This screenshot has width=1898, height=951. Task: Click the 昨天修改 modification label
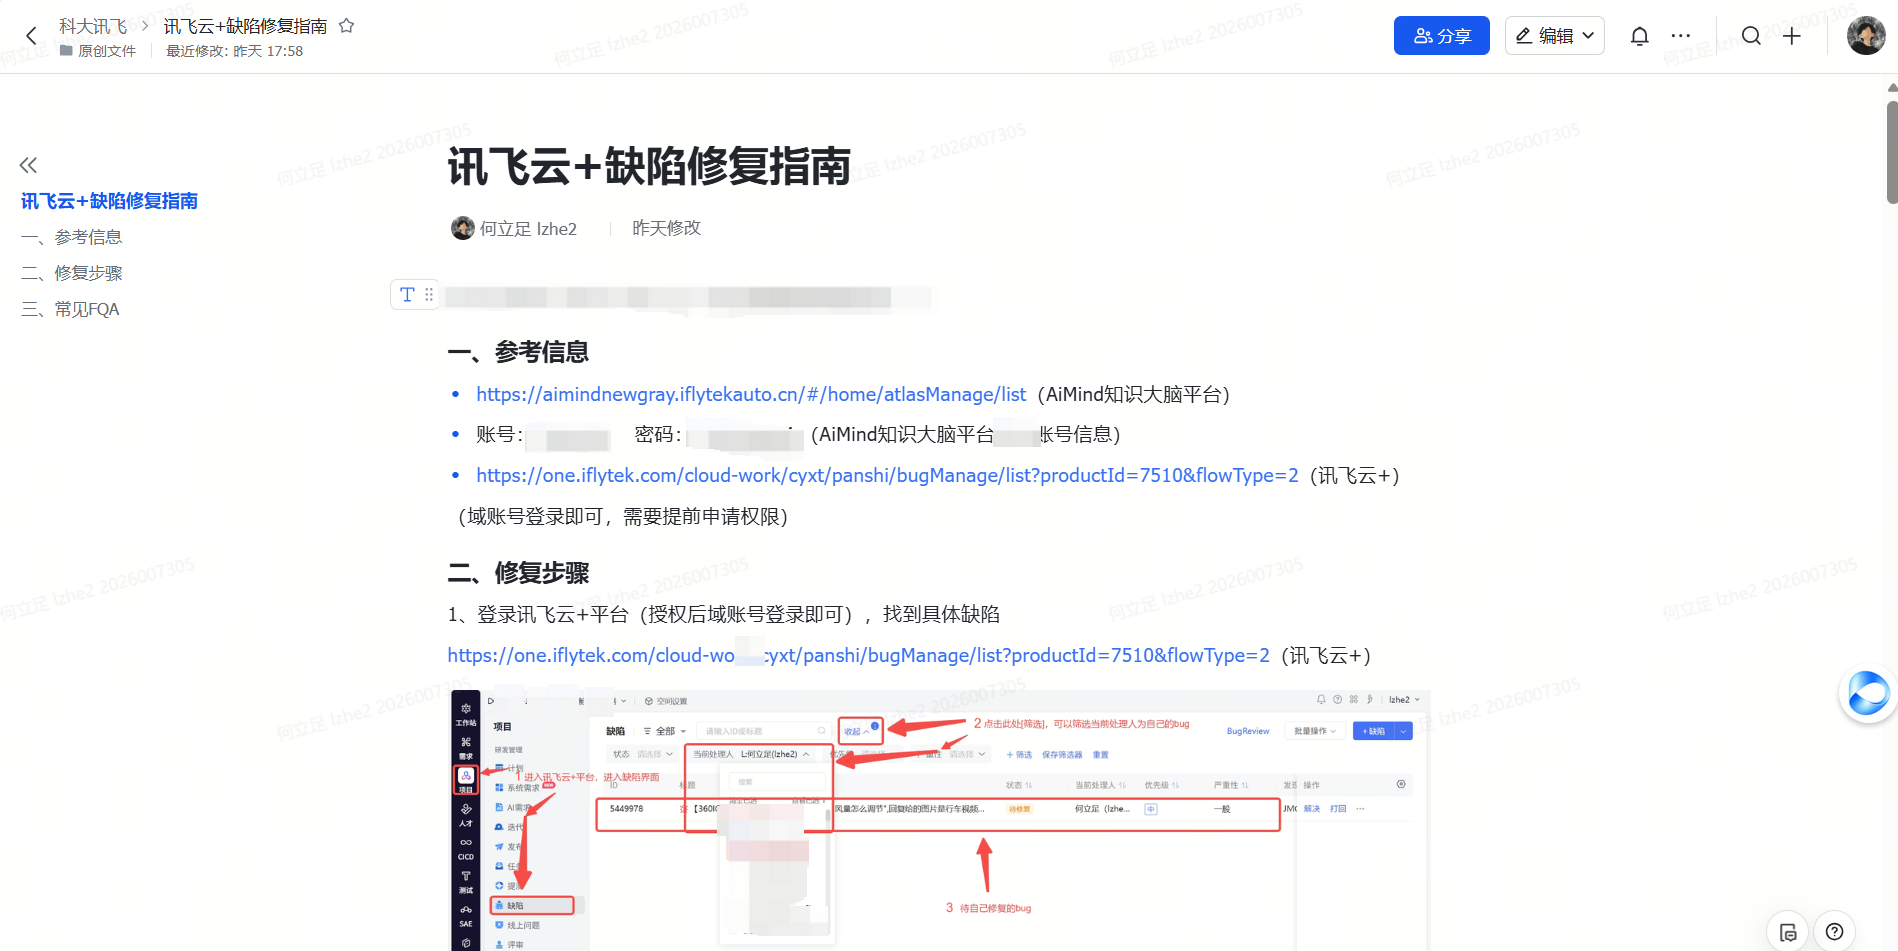click(666, 228)
